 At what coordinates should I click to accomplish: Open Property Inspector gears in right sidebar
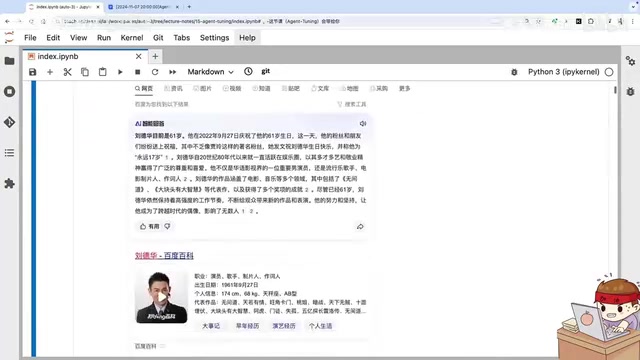631,61
